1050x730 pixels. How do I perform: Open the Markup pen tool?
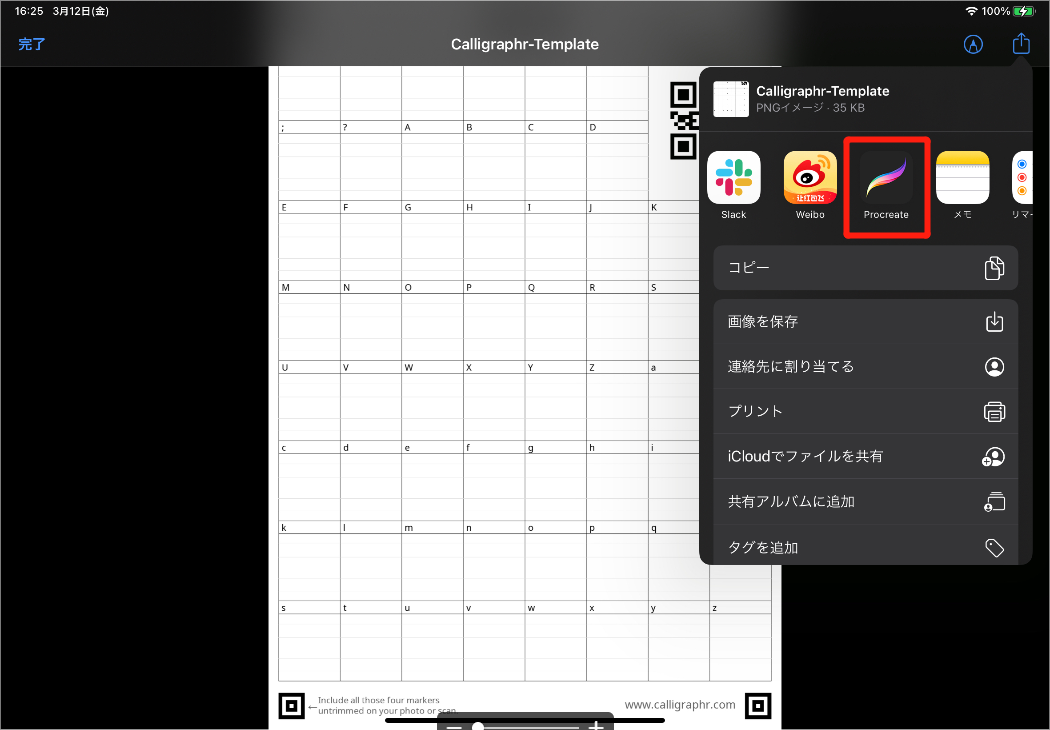point(972,44)
